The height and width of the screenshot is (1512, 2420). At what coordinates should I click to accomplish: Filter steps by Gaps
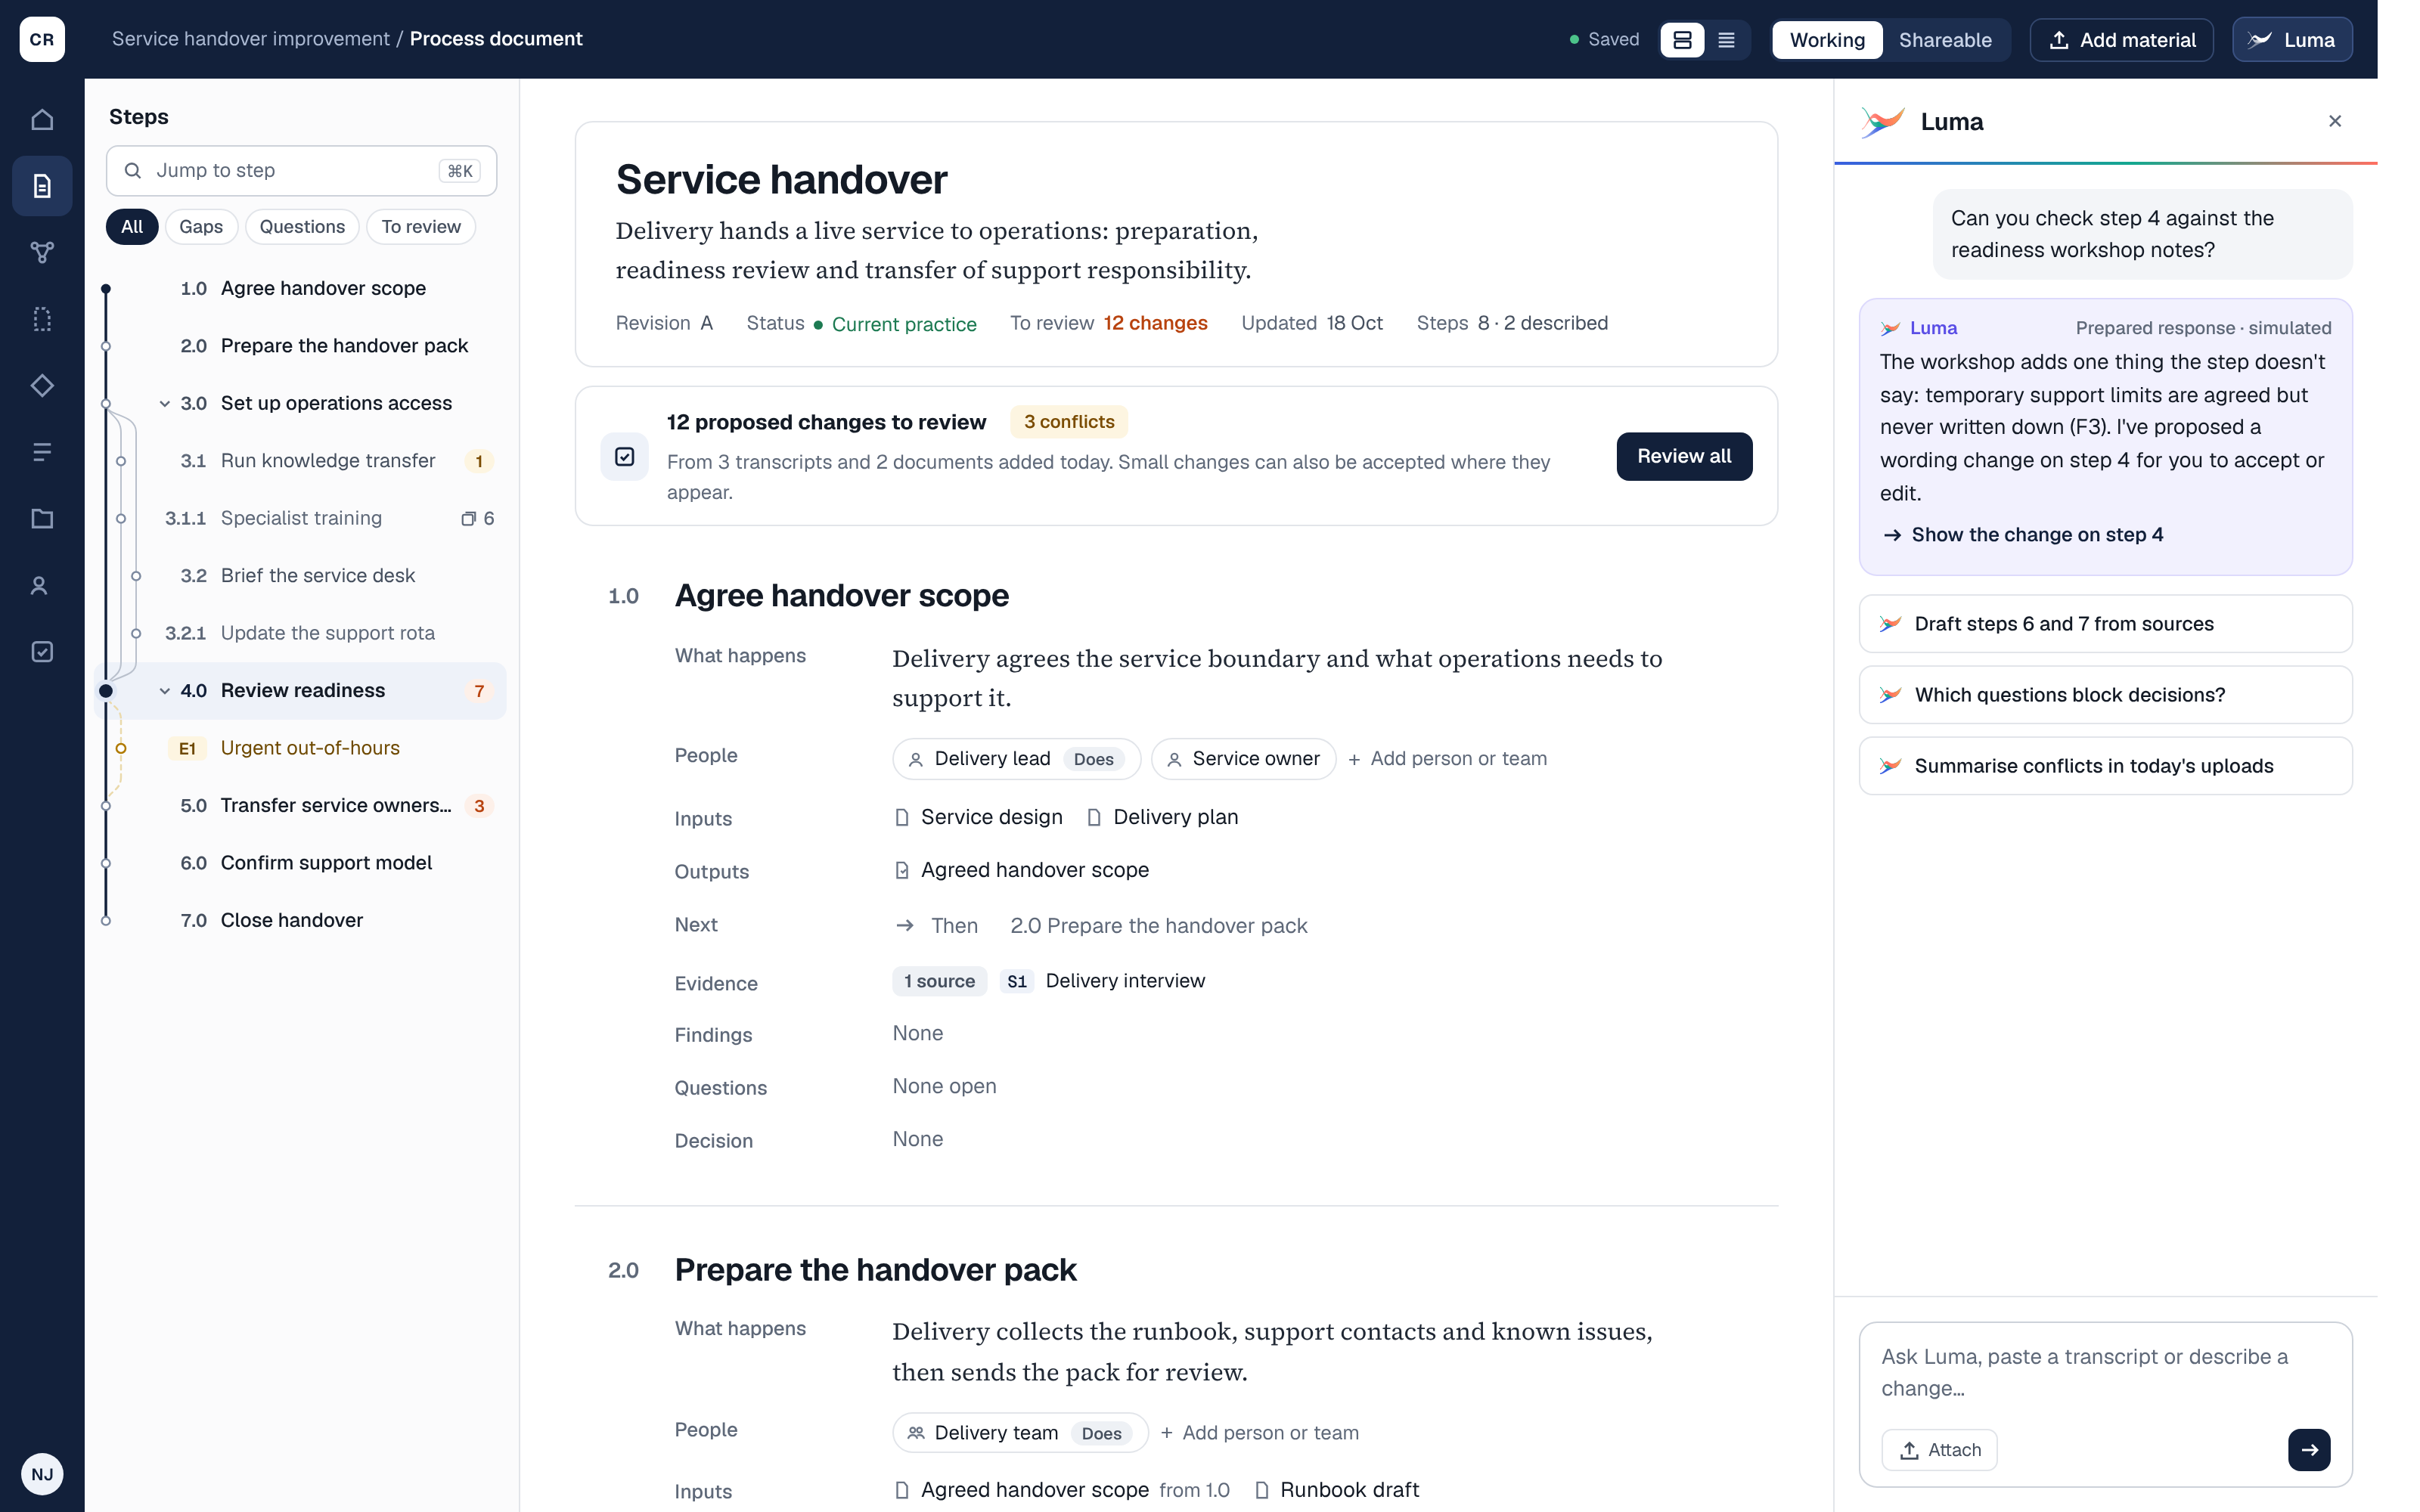tap(201, 227)
